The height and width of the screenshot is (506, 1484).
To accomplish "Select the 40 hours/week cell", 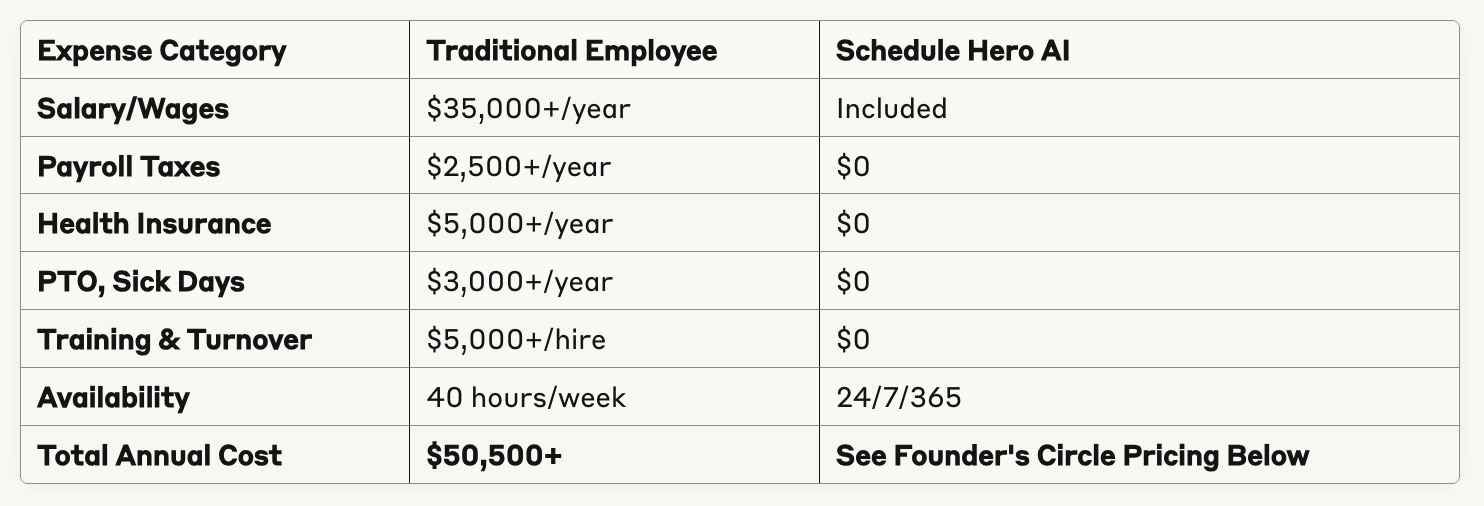I will tap(526, 397).
